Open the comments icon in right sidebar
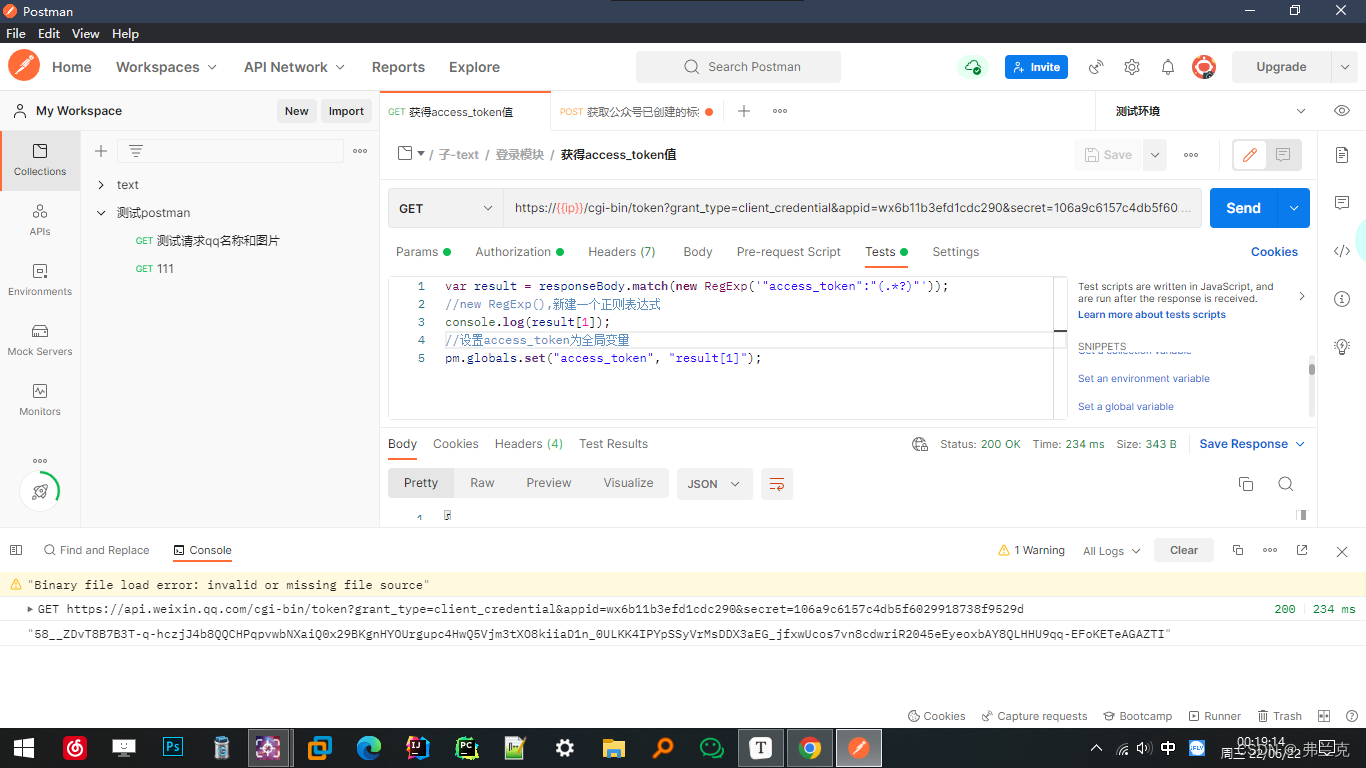Viewport: 1366px width, 768px height. (1342, 203)
